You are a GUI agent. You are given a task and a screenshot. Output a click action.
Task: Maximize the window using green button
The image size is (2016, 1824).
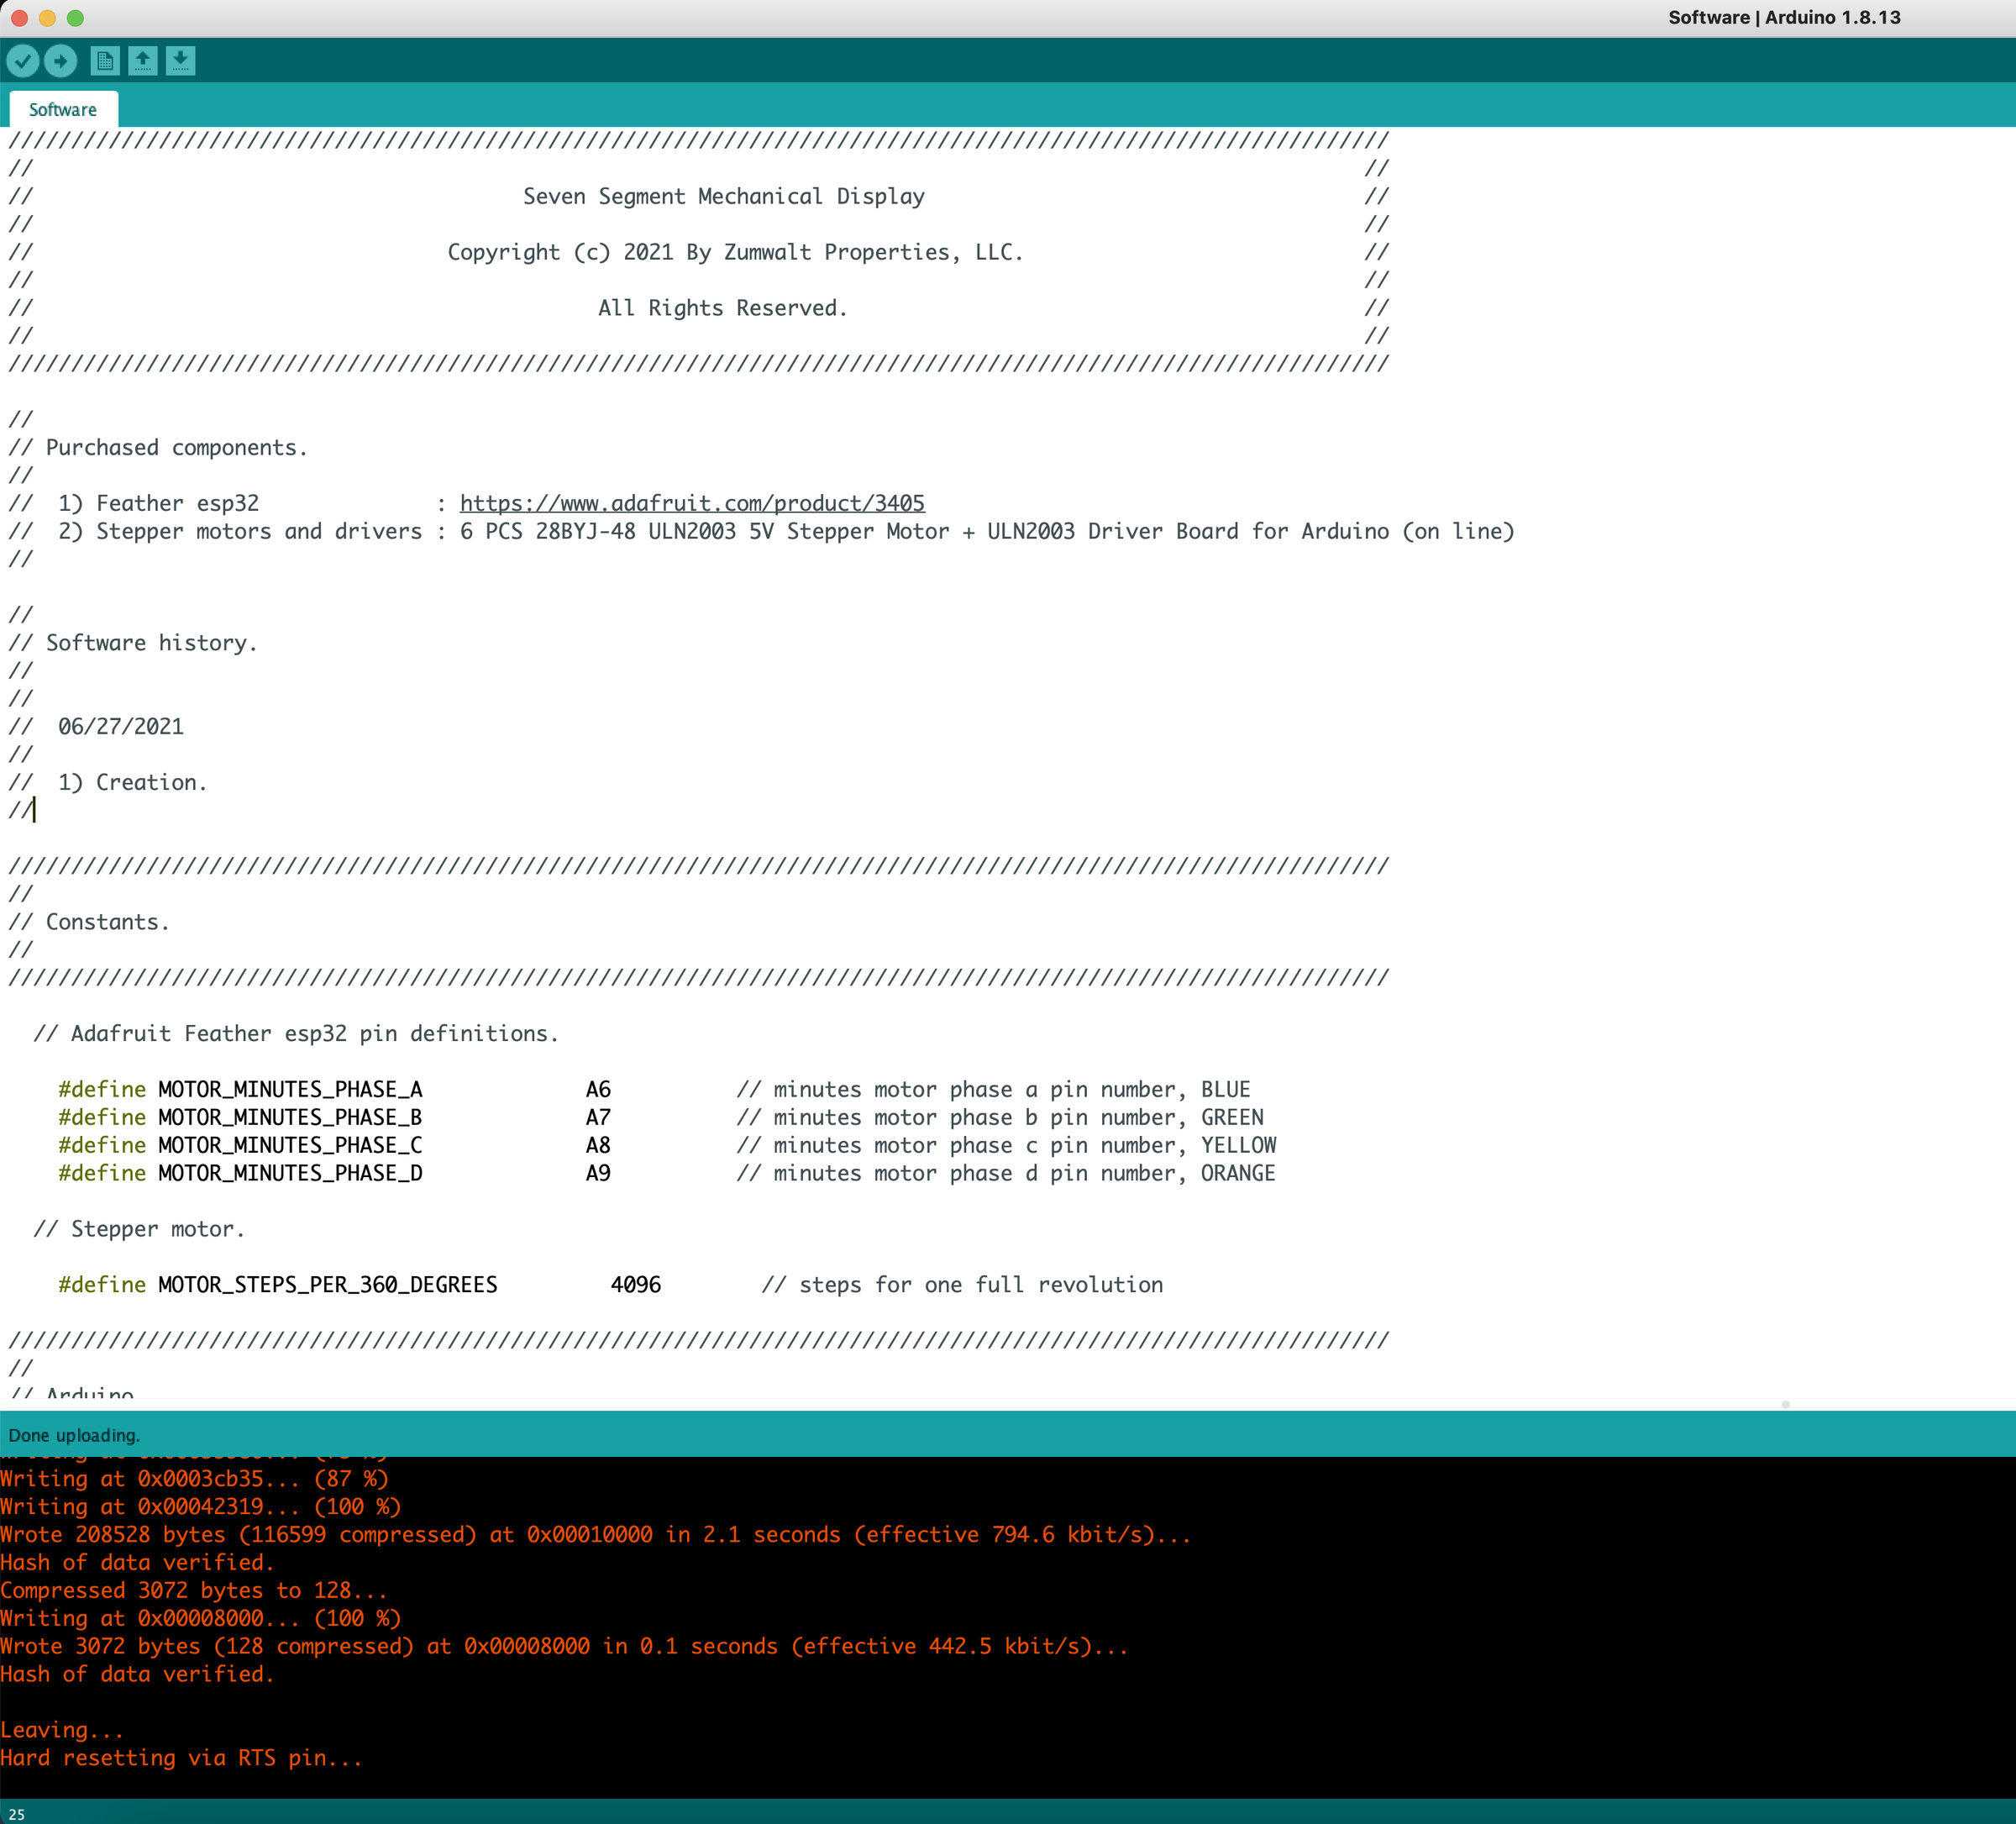(75, 18)
